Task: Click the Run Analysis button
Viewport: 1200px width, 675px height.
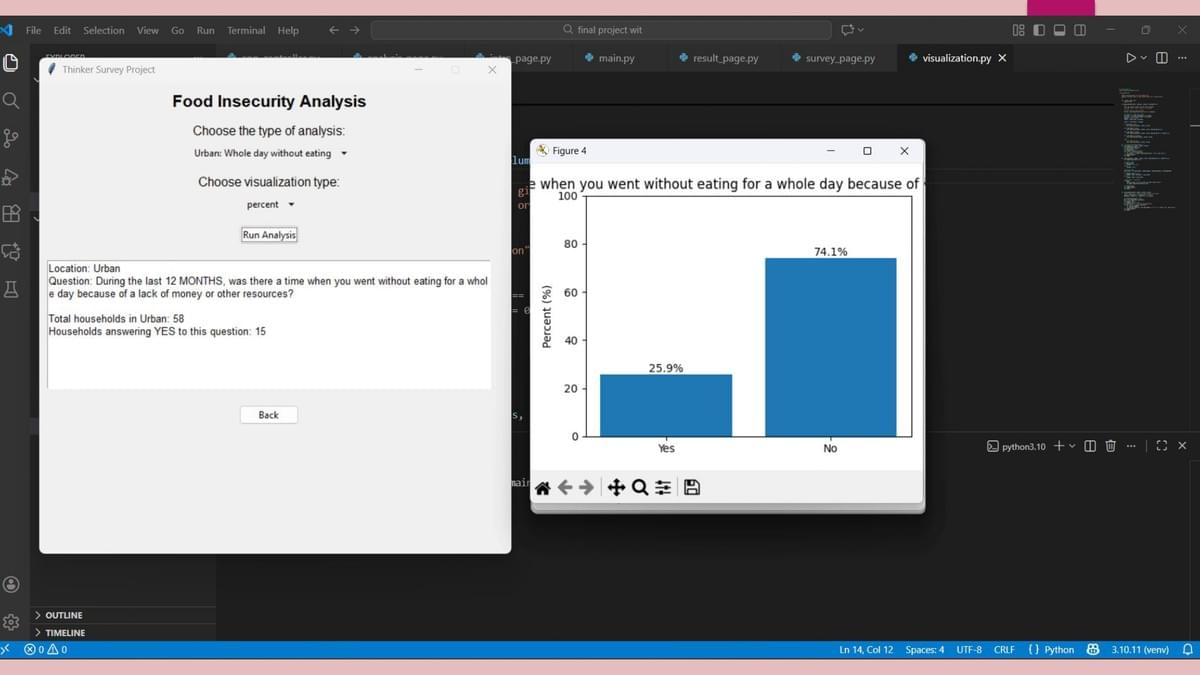Action: point(269,235)
